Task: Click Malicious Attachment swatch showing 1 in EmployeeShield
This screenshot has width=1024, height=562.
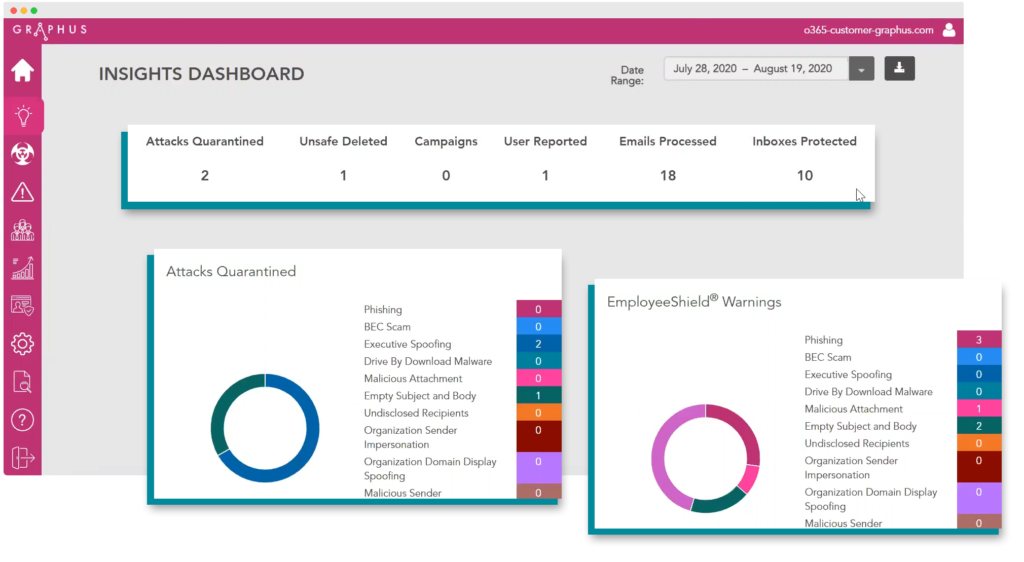Action: pos(979,409)
